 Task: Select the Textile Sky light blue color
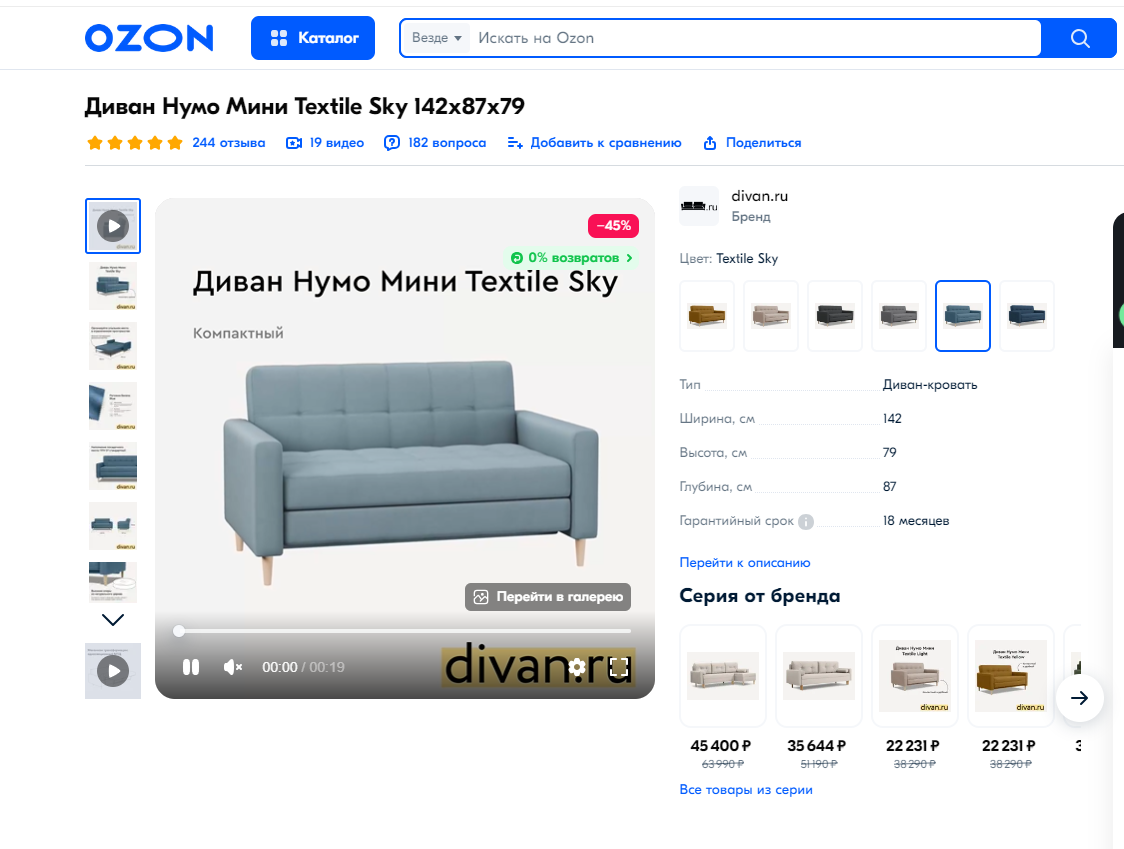[x=963, y=316]
